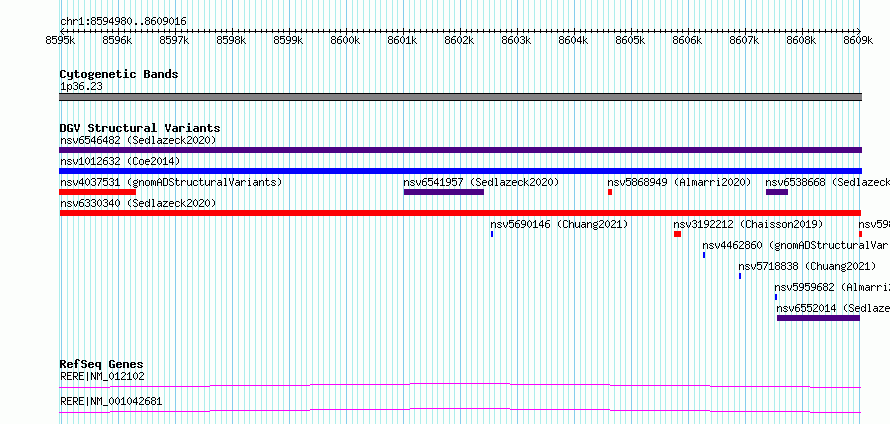Click the 8606k ruler tick label
Screen dimensions: 890x424
pos(687,41)
